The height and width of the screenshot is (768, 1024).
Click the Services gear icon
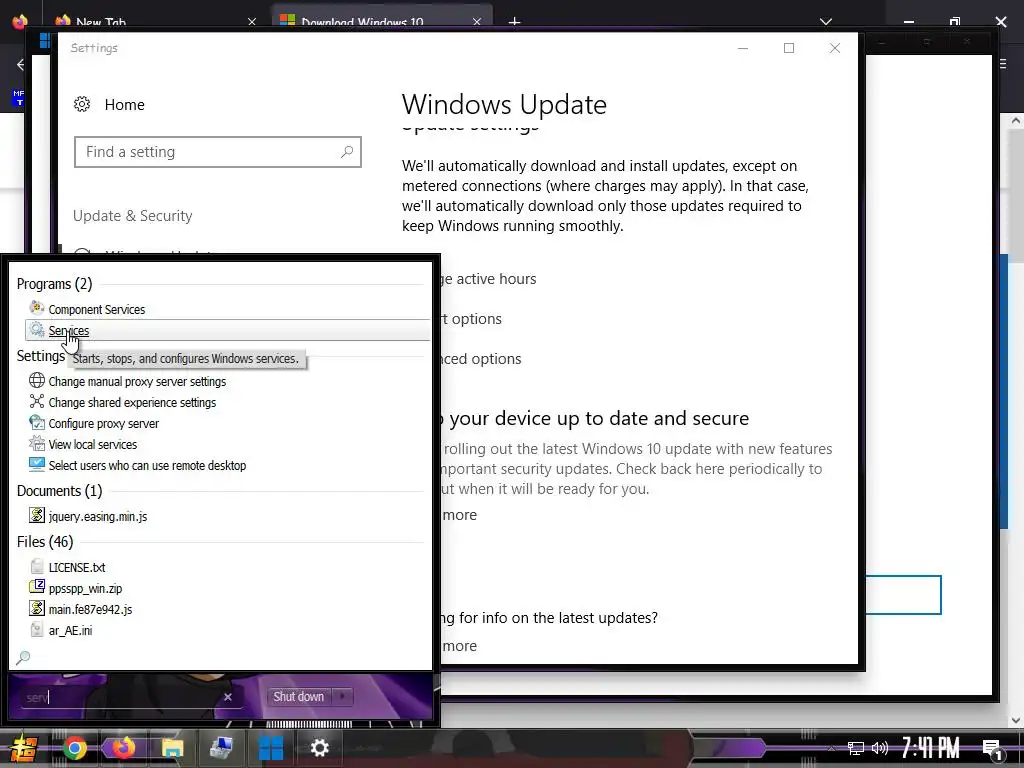click(x=37, y=330)
